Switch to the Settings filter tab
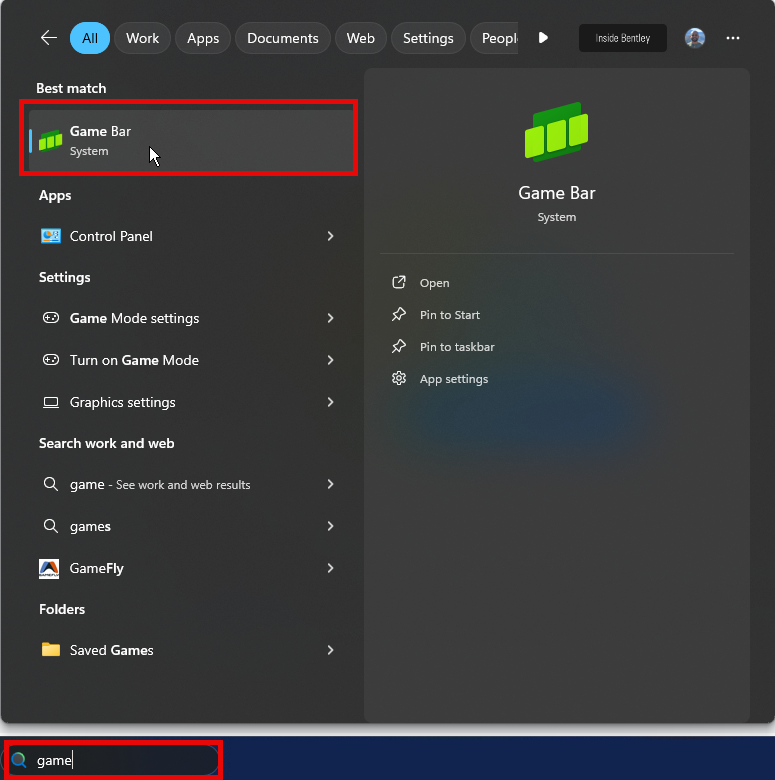The width and height of the screenshot is (775, 780). tap(428, 38)
